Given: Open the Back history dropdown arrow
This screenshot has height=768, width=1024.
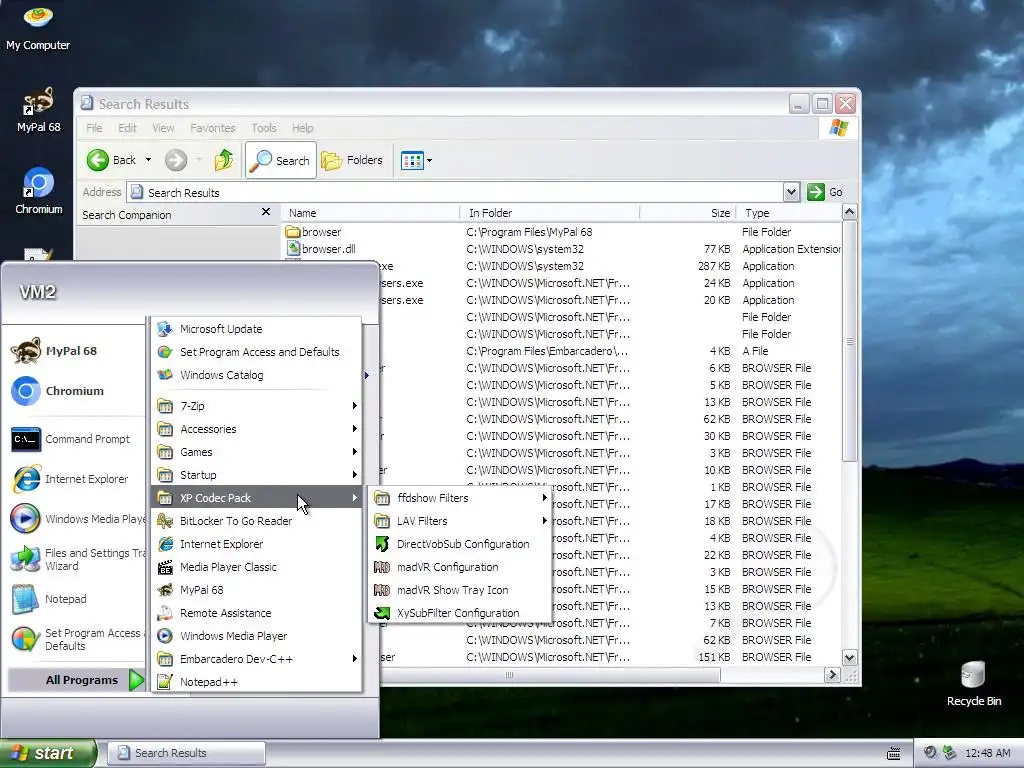Looking at the screenshot, I should (148, 160).
